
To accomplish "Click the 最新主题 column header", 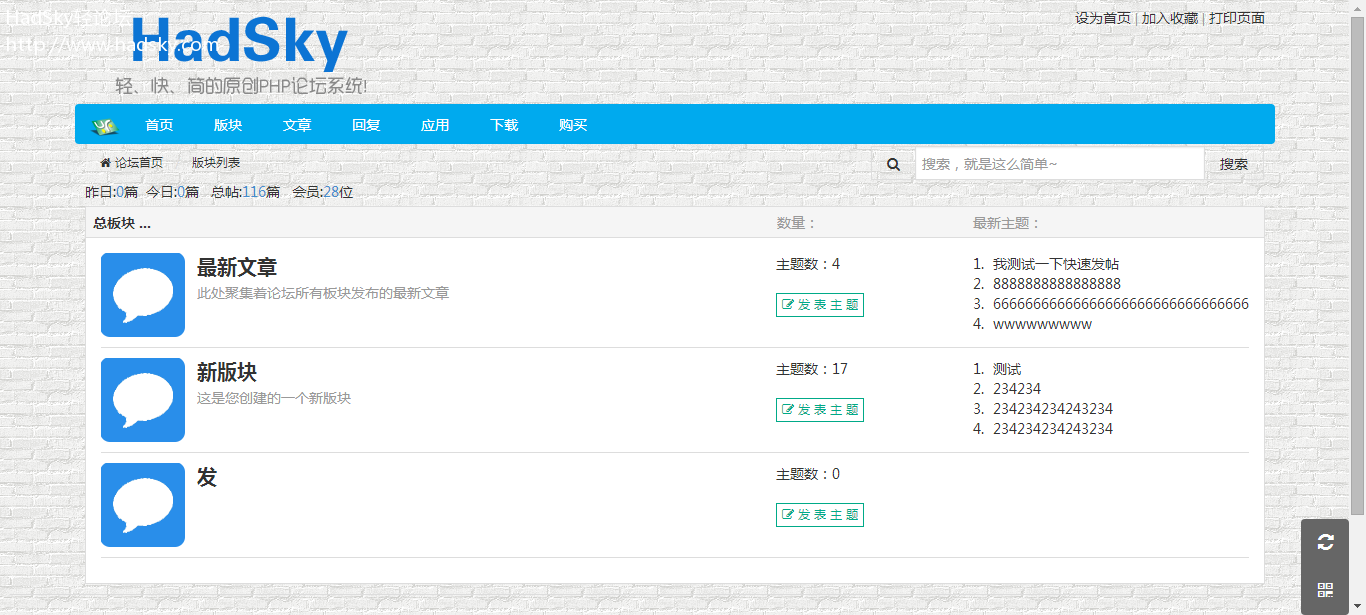I will [1007, 223].
